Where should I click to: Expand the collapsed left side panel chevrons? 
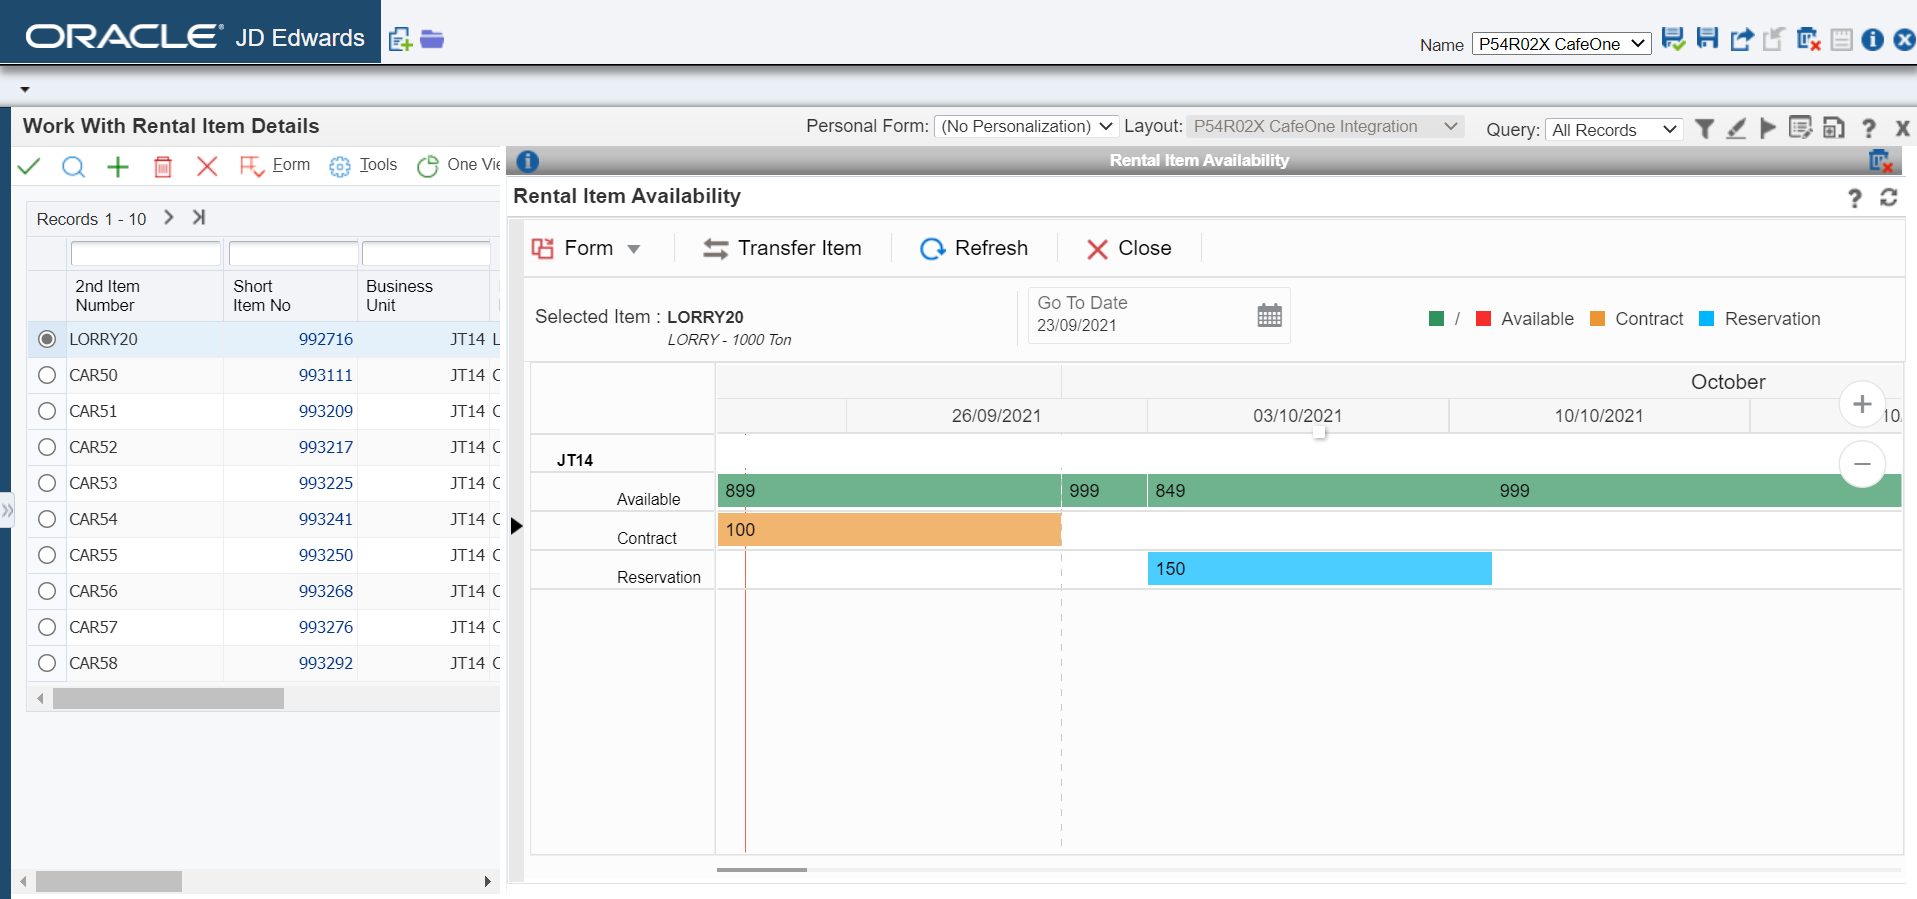(x=7, y=510)
